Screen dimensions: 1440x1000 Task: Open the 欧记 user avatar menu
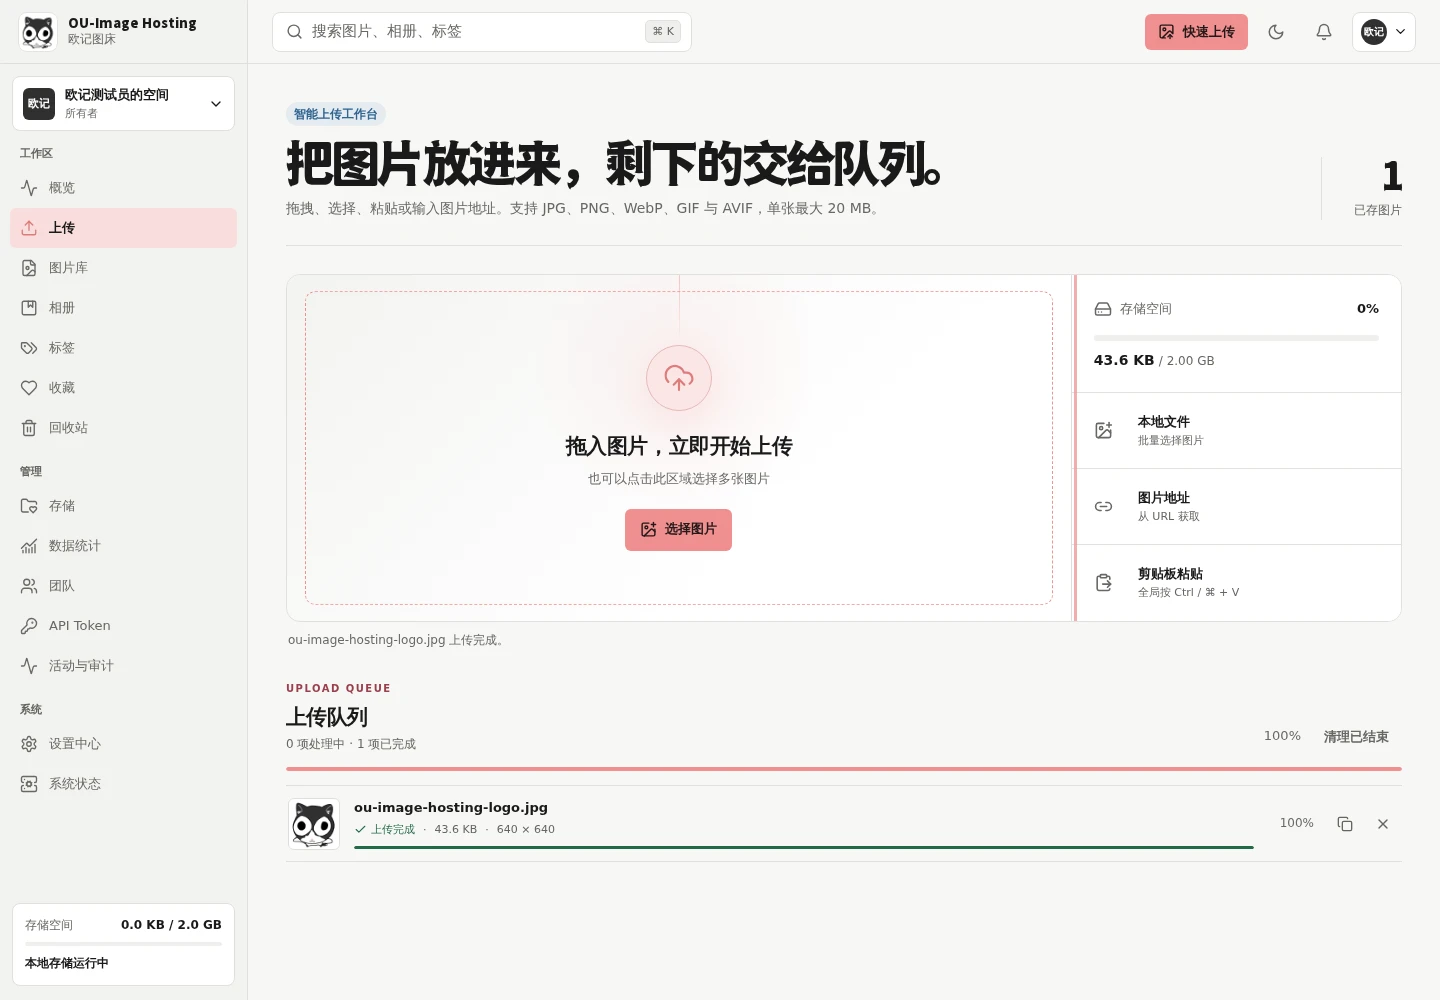point(1384,32)
